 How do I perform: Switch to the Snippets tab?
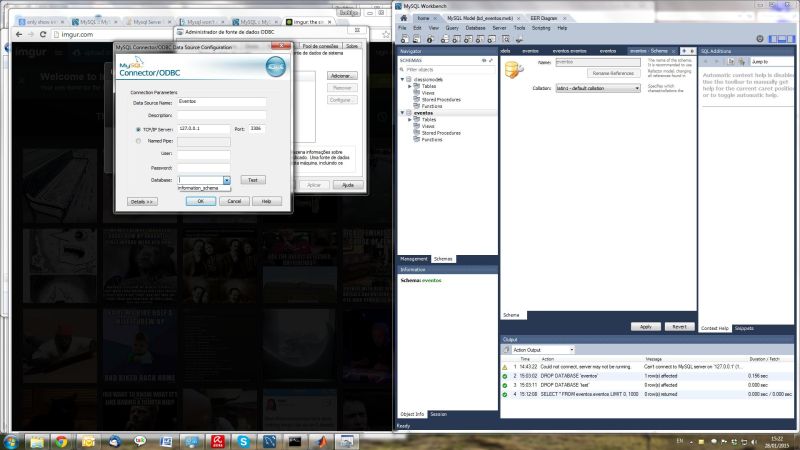pyautogui.click(x=744, y=329)
